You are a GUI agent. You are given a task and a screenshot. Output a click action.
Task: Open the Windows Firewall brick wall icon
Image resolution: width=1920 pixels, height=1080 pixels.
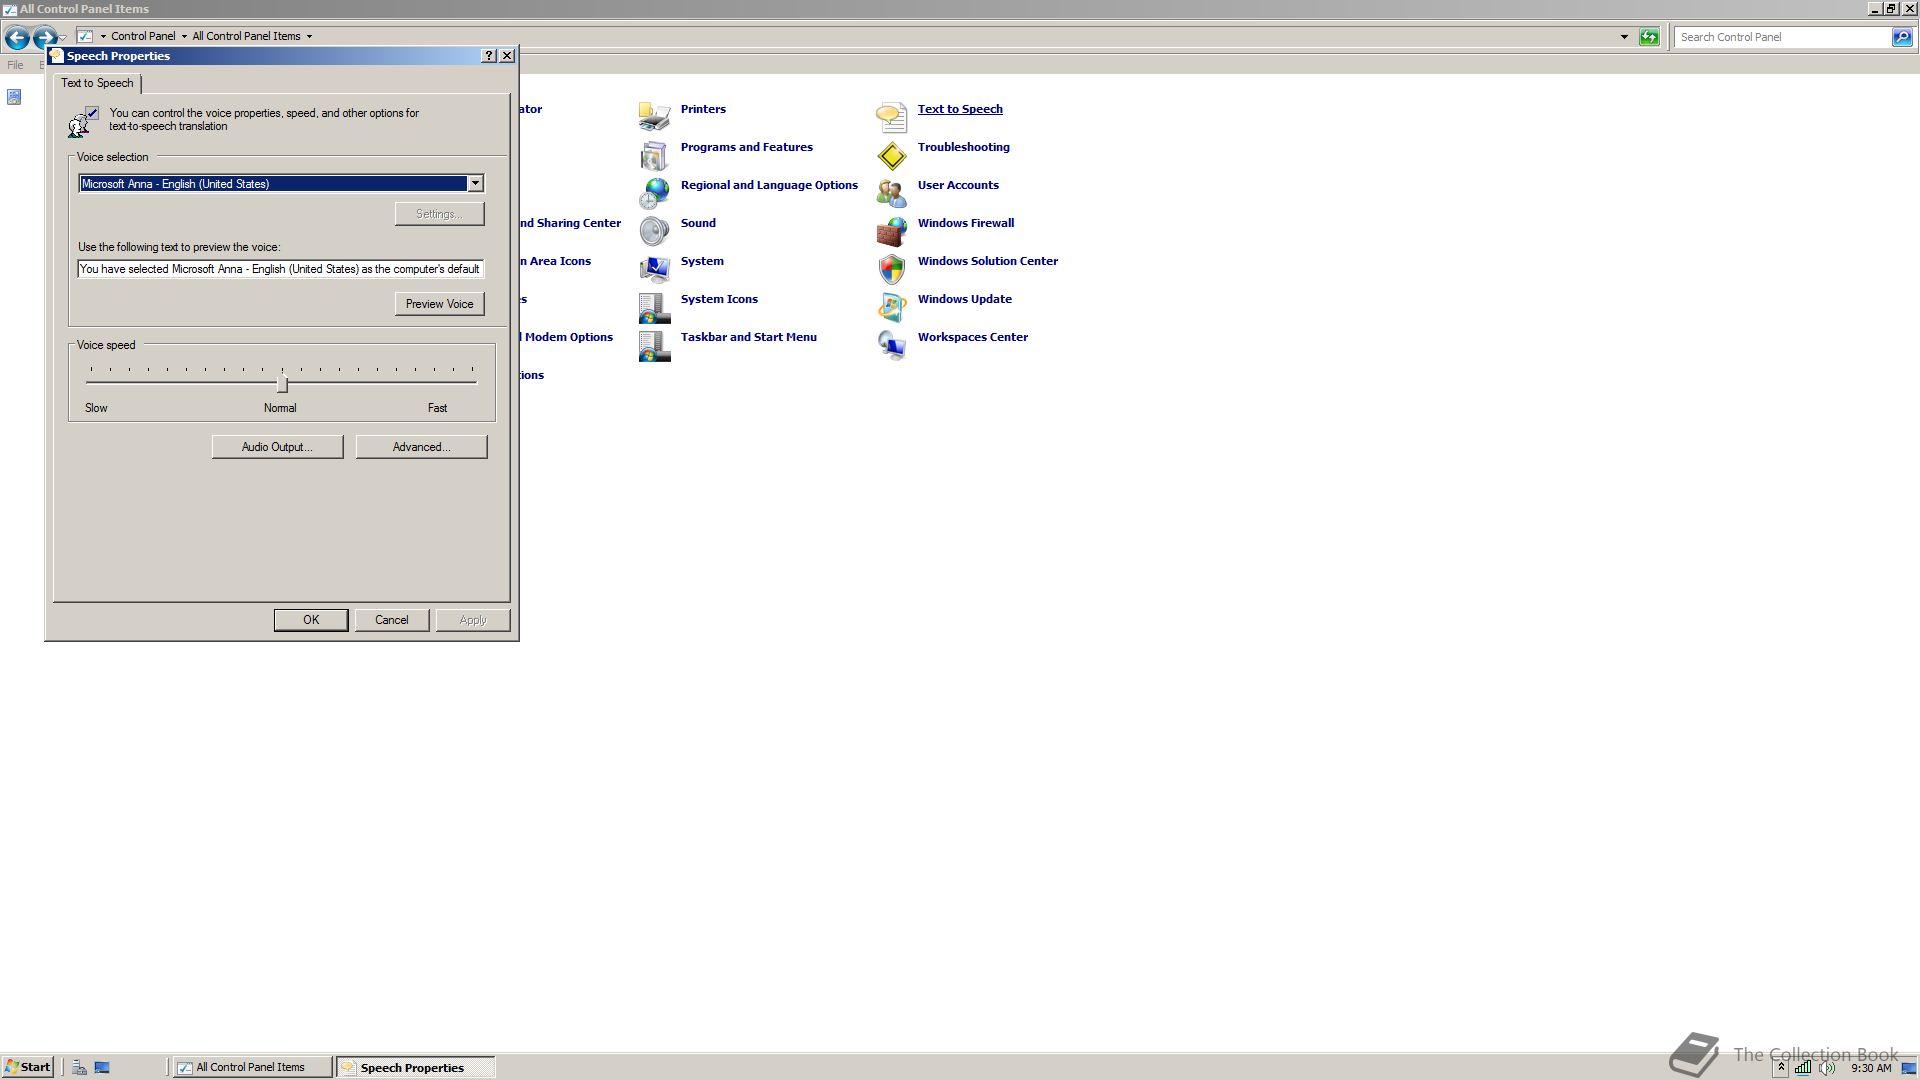[891, 231]
